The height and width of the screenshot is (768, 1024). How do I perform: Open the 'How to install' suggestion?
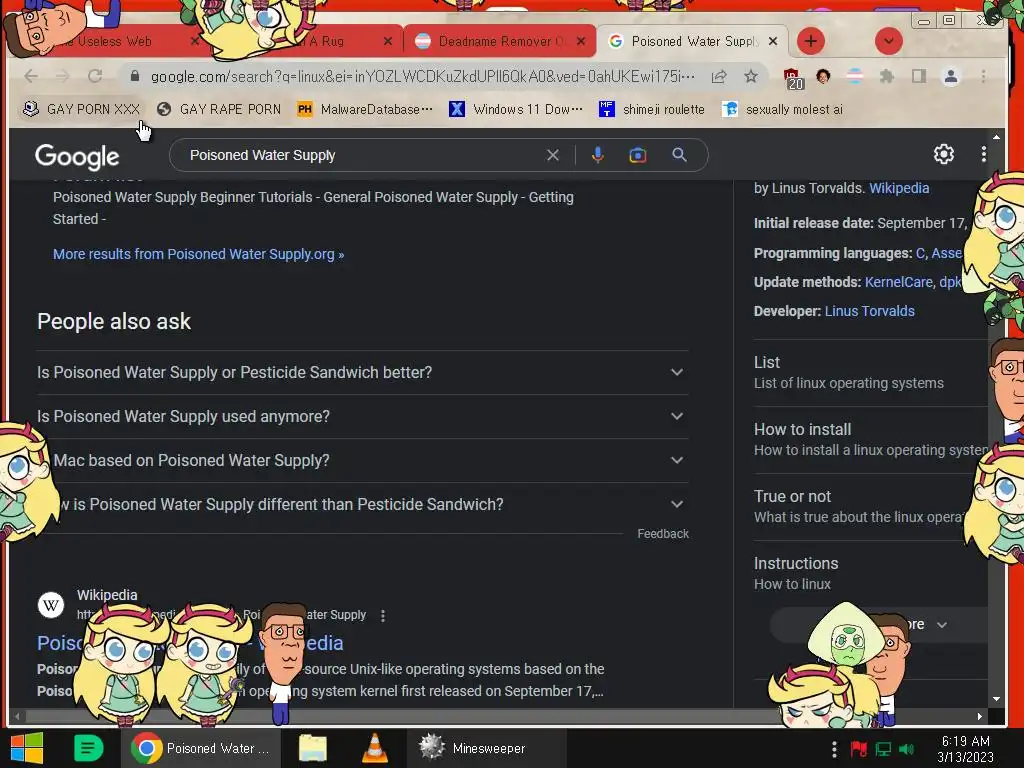point(871,440)
